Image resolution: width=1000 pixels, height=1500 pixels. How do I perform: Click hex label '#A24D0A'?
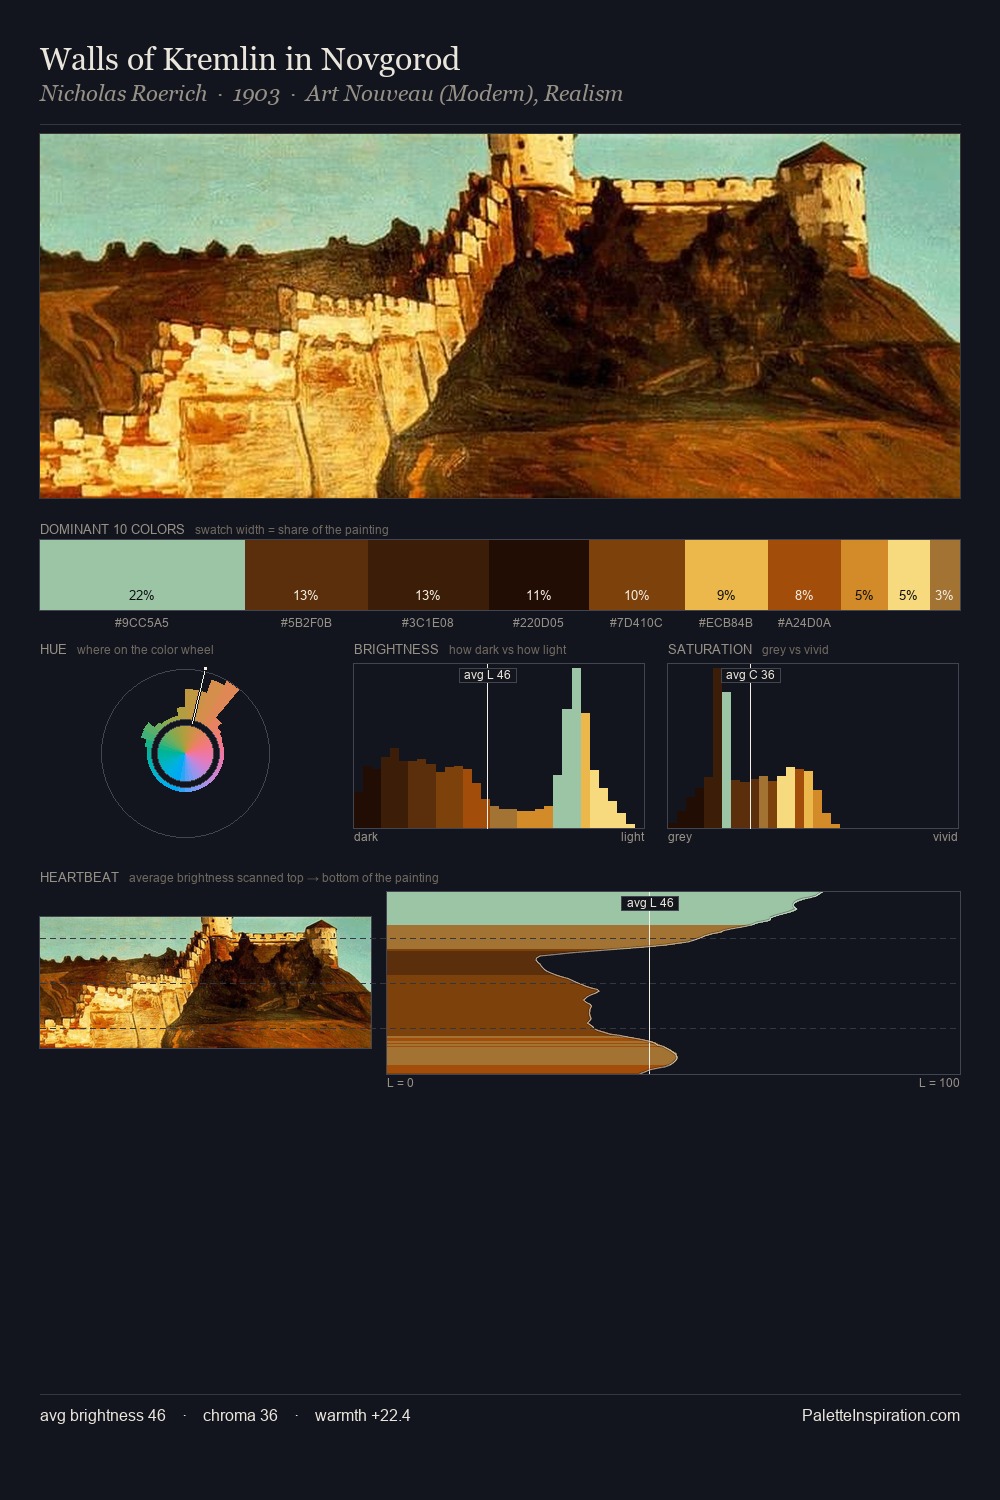click(804, 622)
